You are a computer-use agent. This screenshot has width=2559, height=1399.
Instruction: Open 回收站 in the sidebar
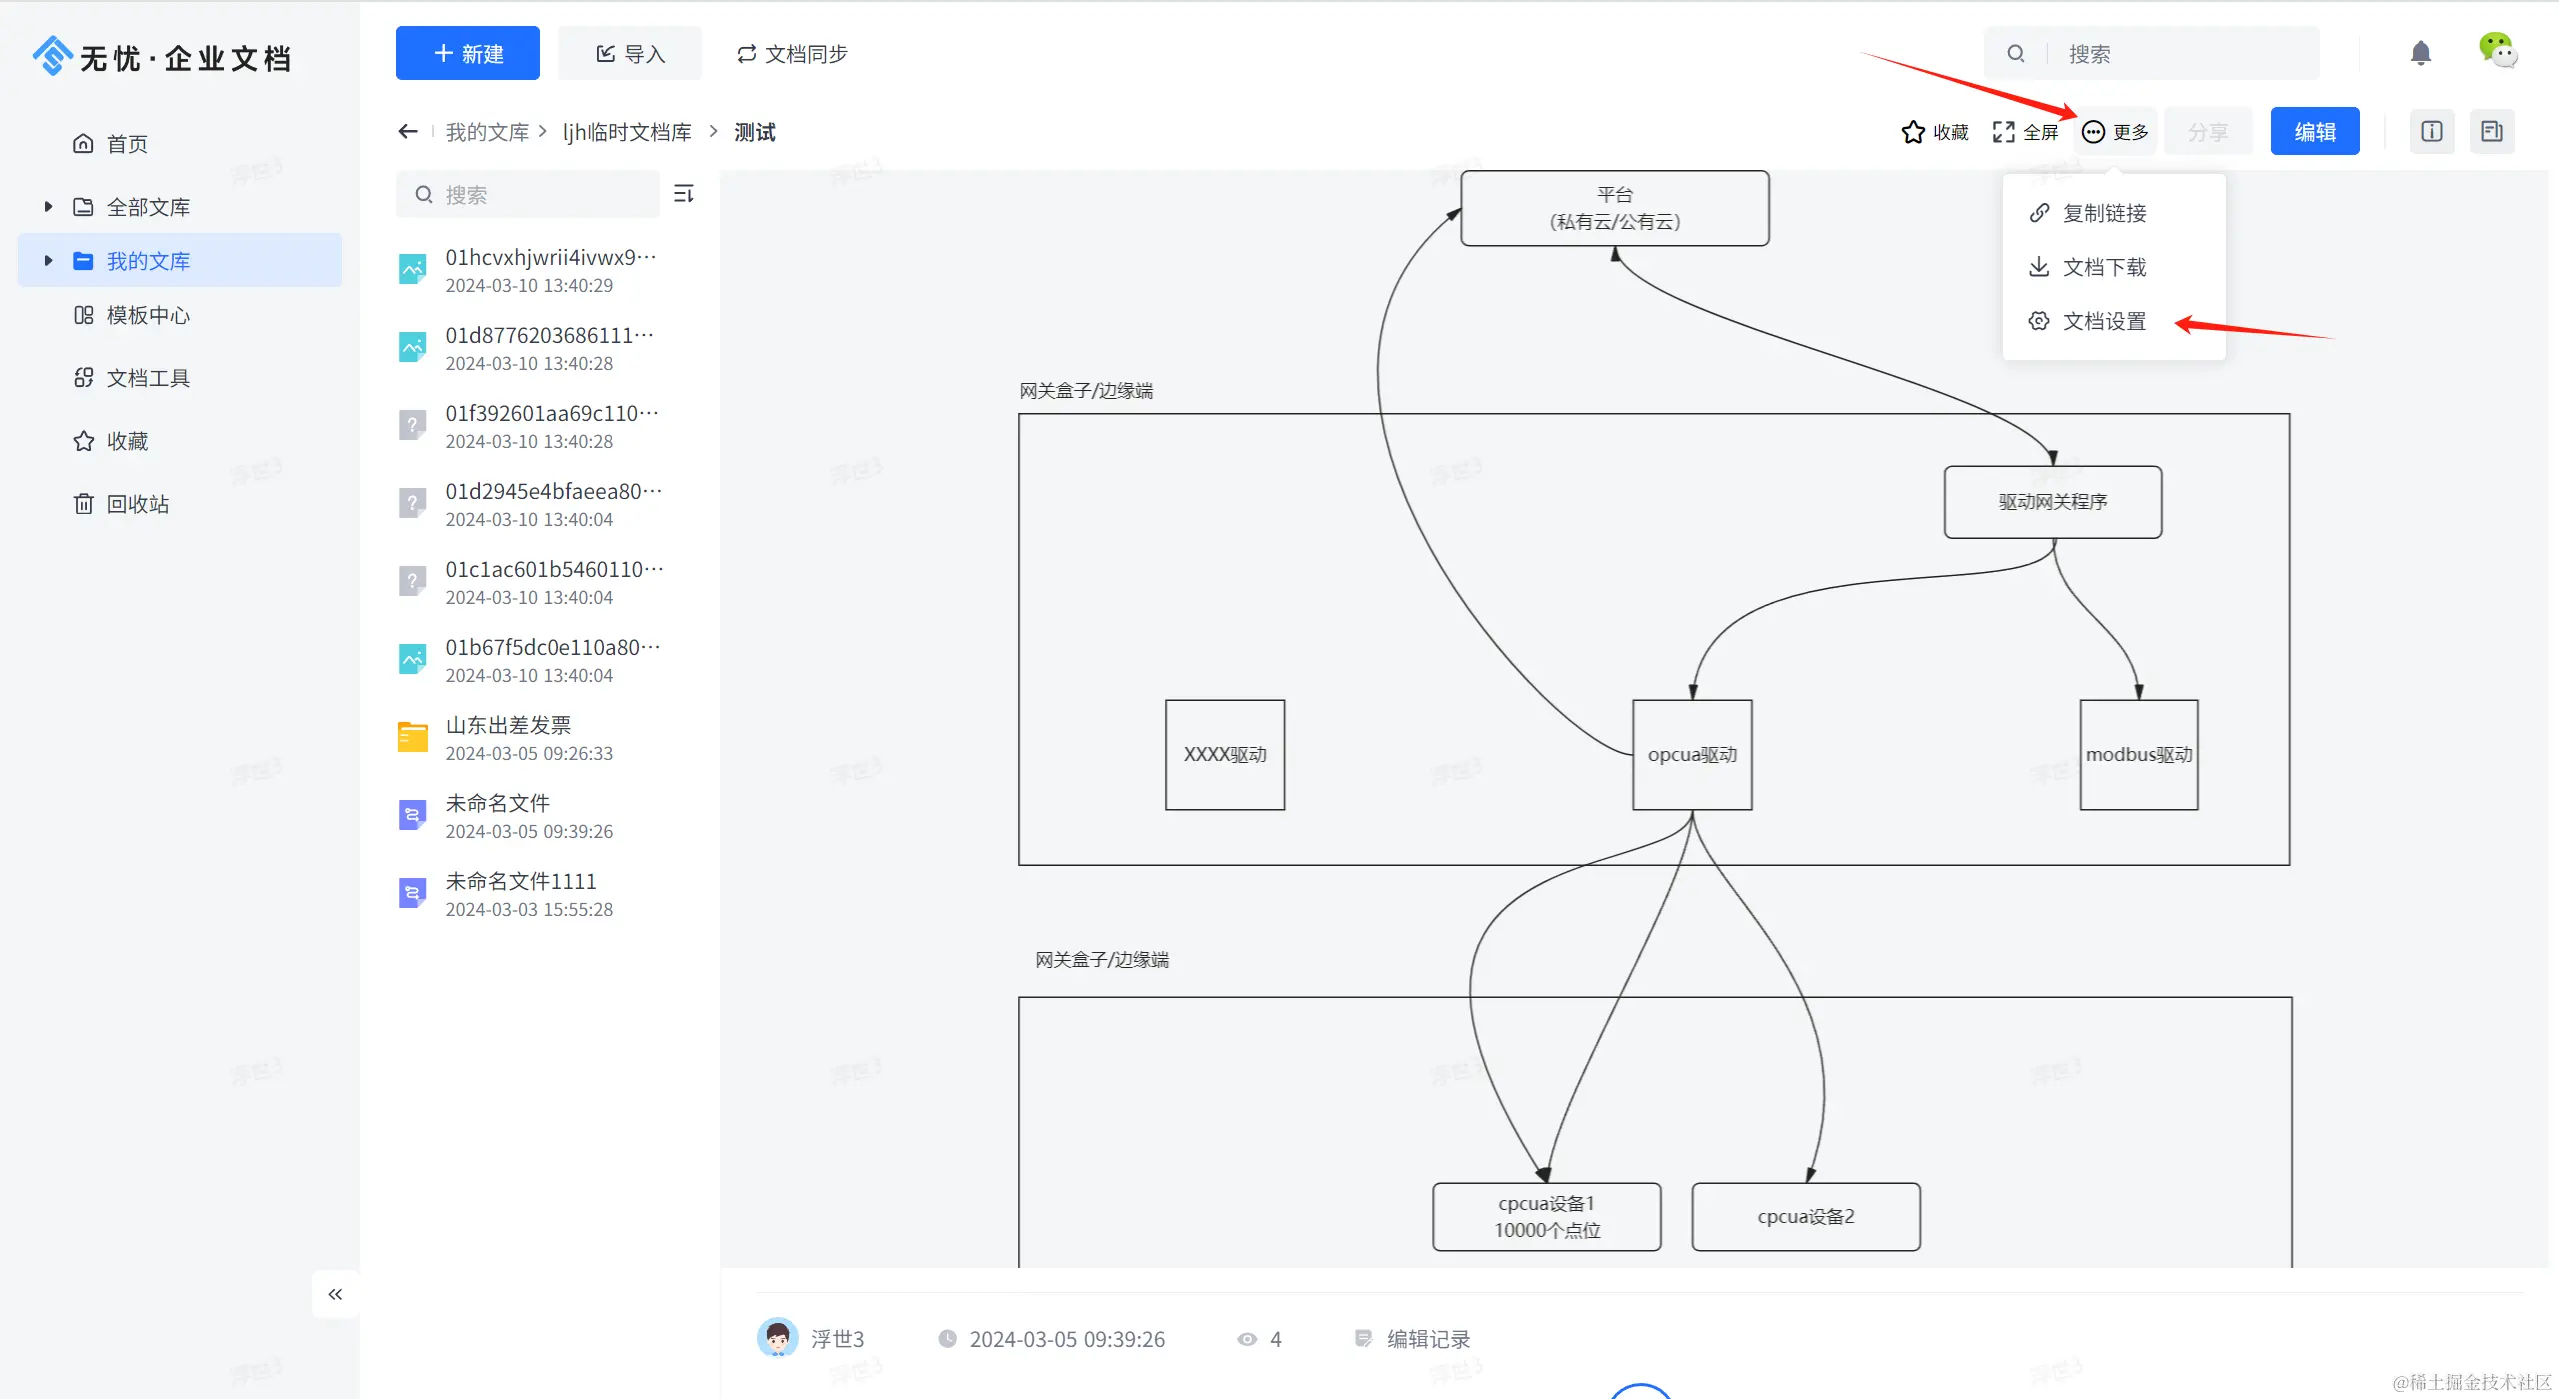(137, 504)
